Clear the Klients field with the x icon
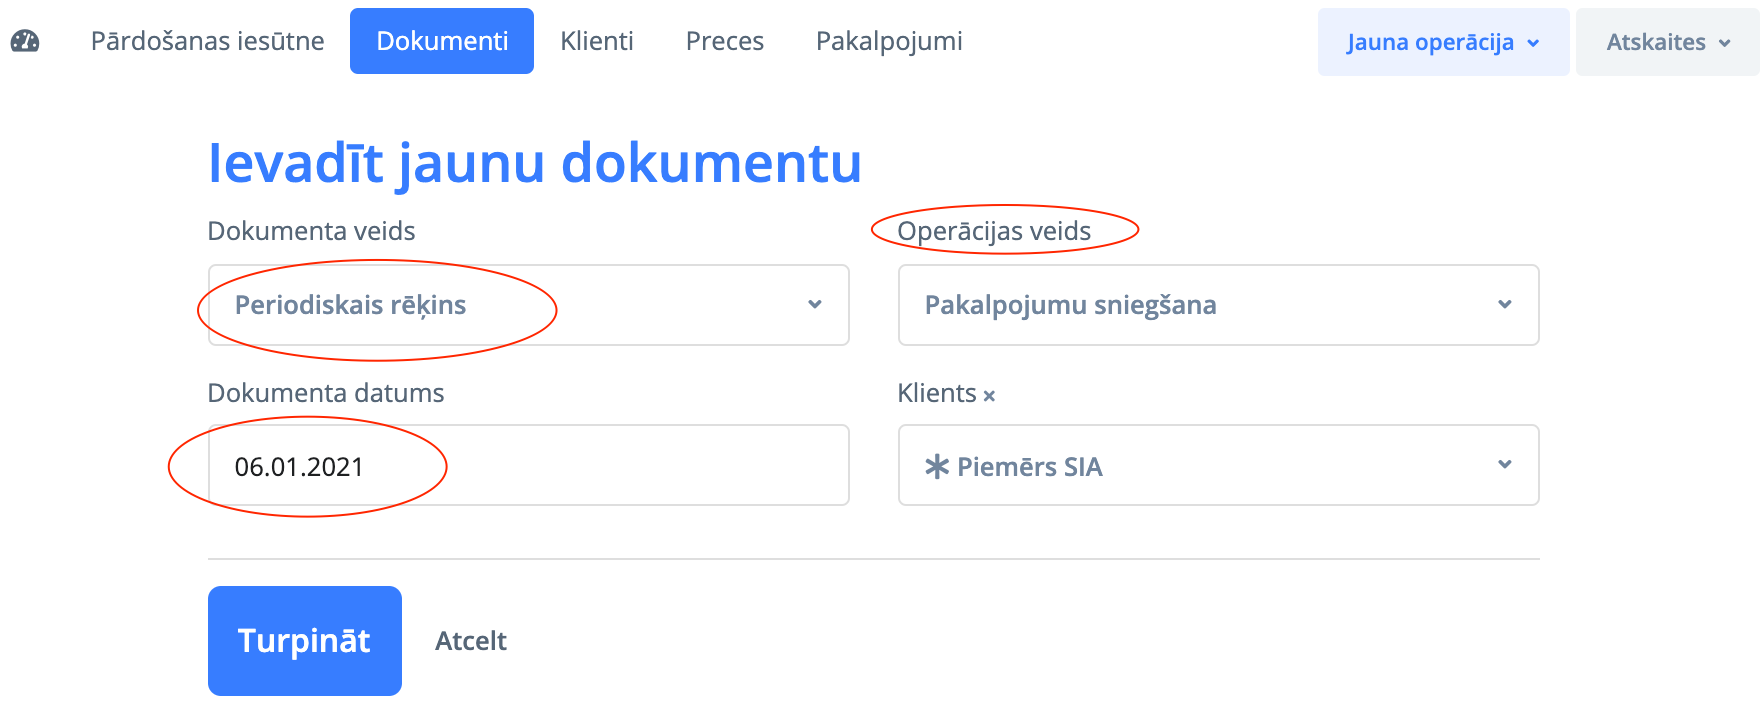Image resolution: width=1762 pixels, height=708 pixels. (x=989, y=396)
